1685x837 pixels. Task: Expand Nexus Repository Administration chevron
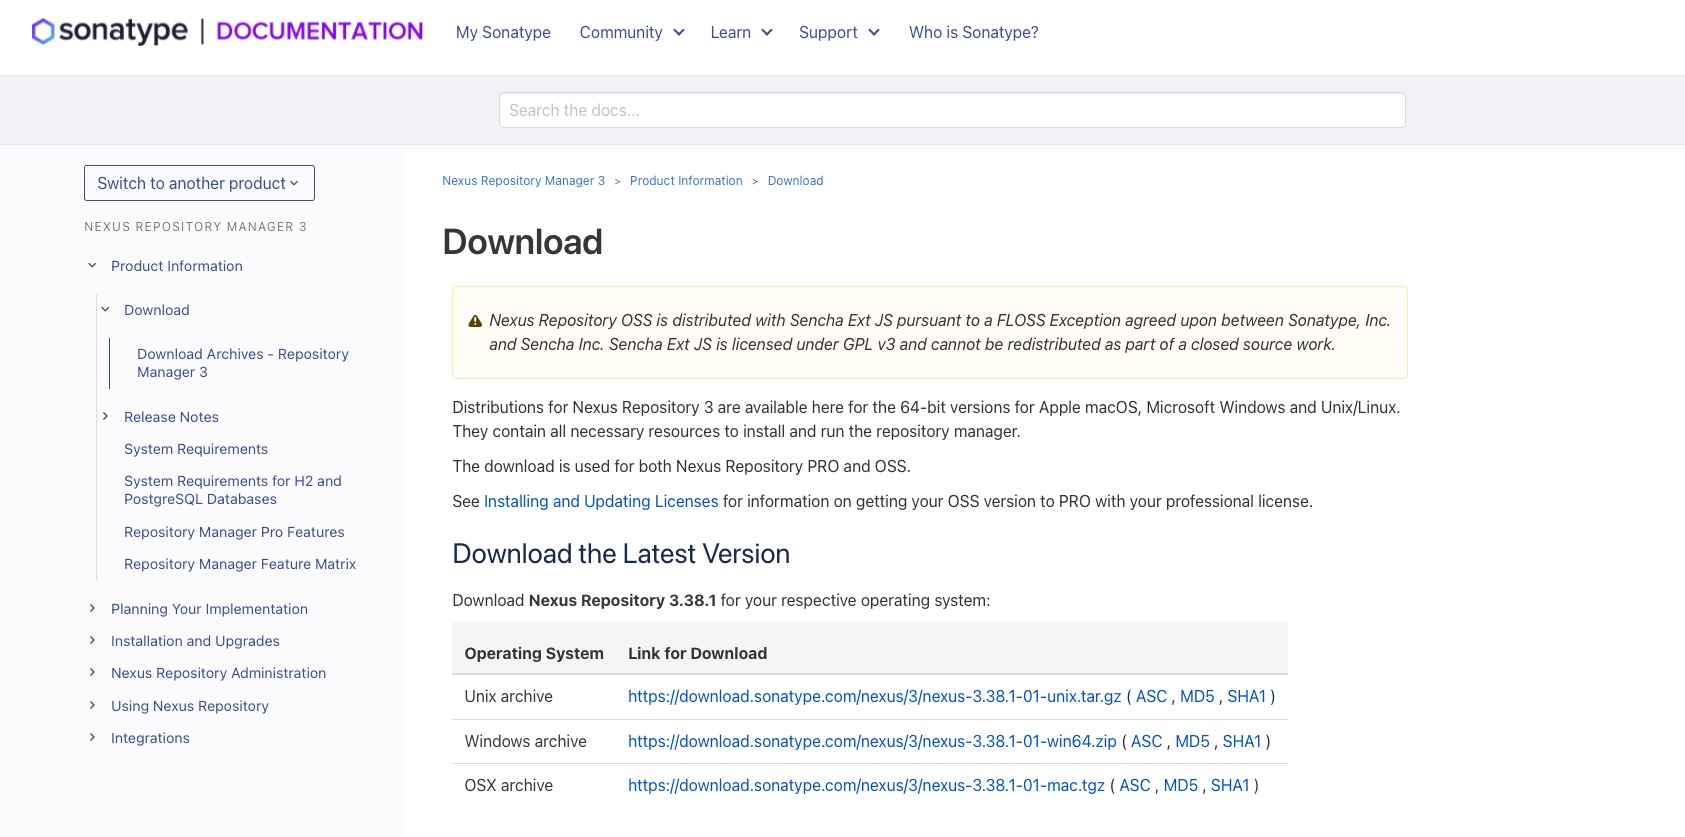click(x=92, y=673)
